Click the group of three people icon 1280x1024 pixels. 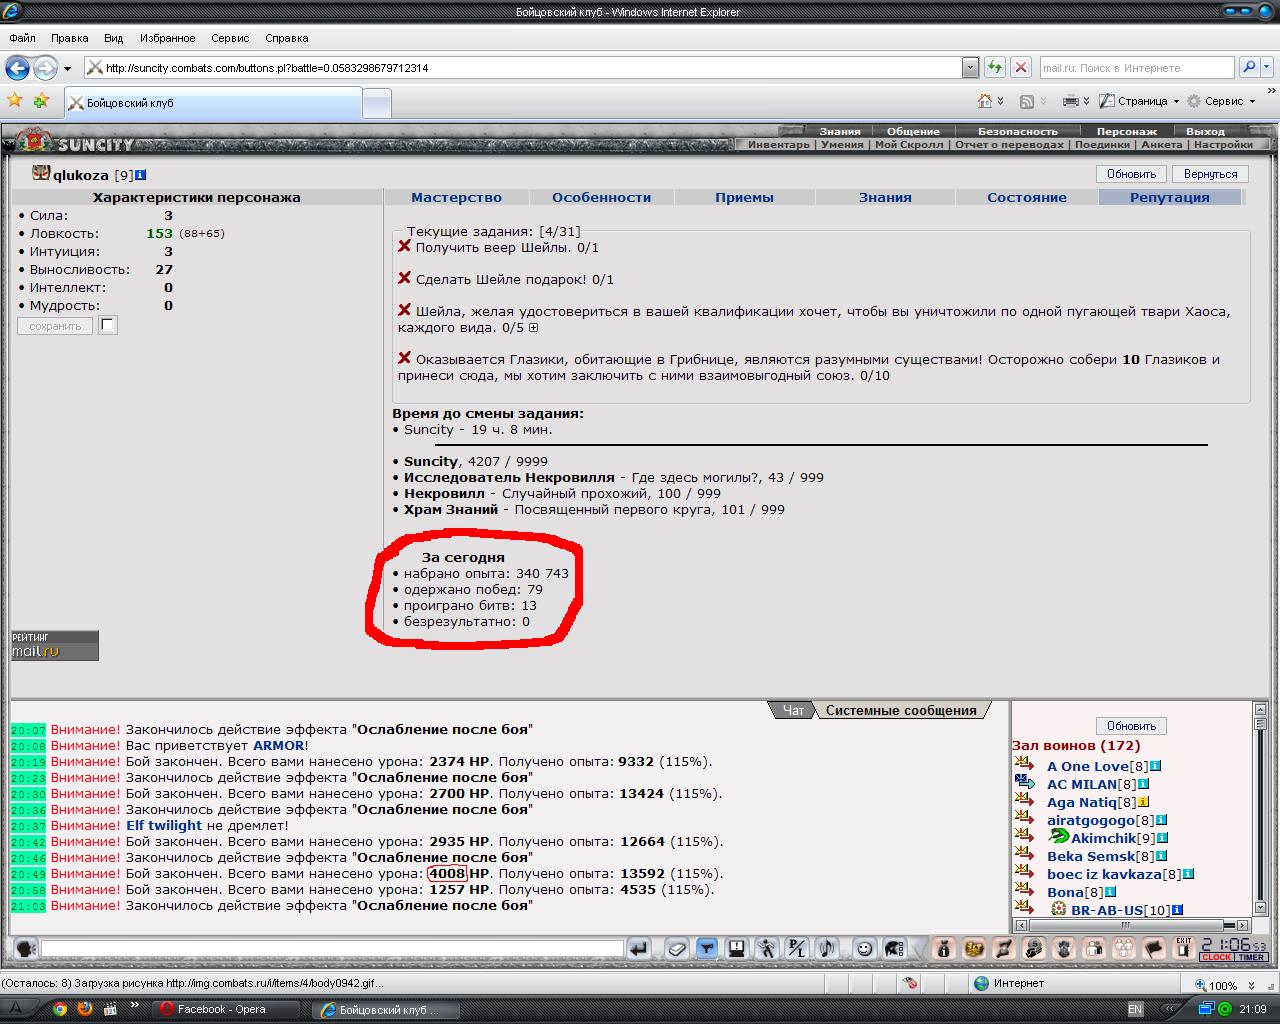pos(1124,948)
